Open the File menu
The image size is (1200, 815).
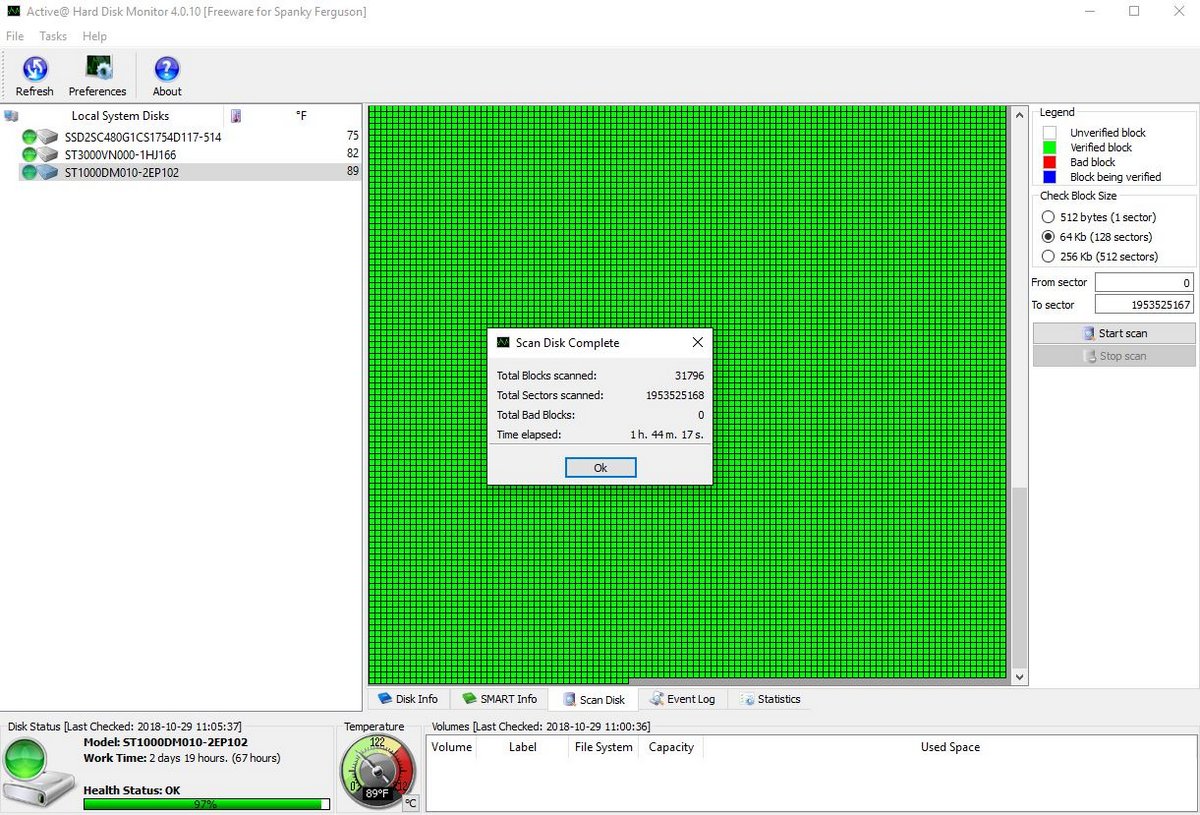(14, 36)
